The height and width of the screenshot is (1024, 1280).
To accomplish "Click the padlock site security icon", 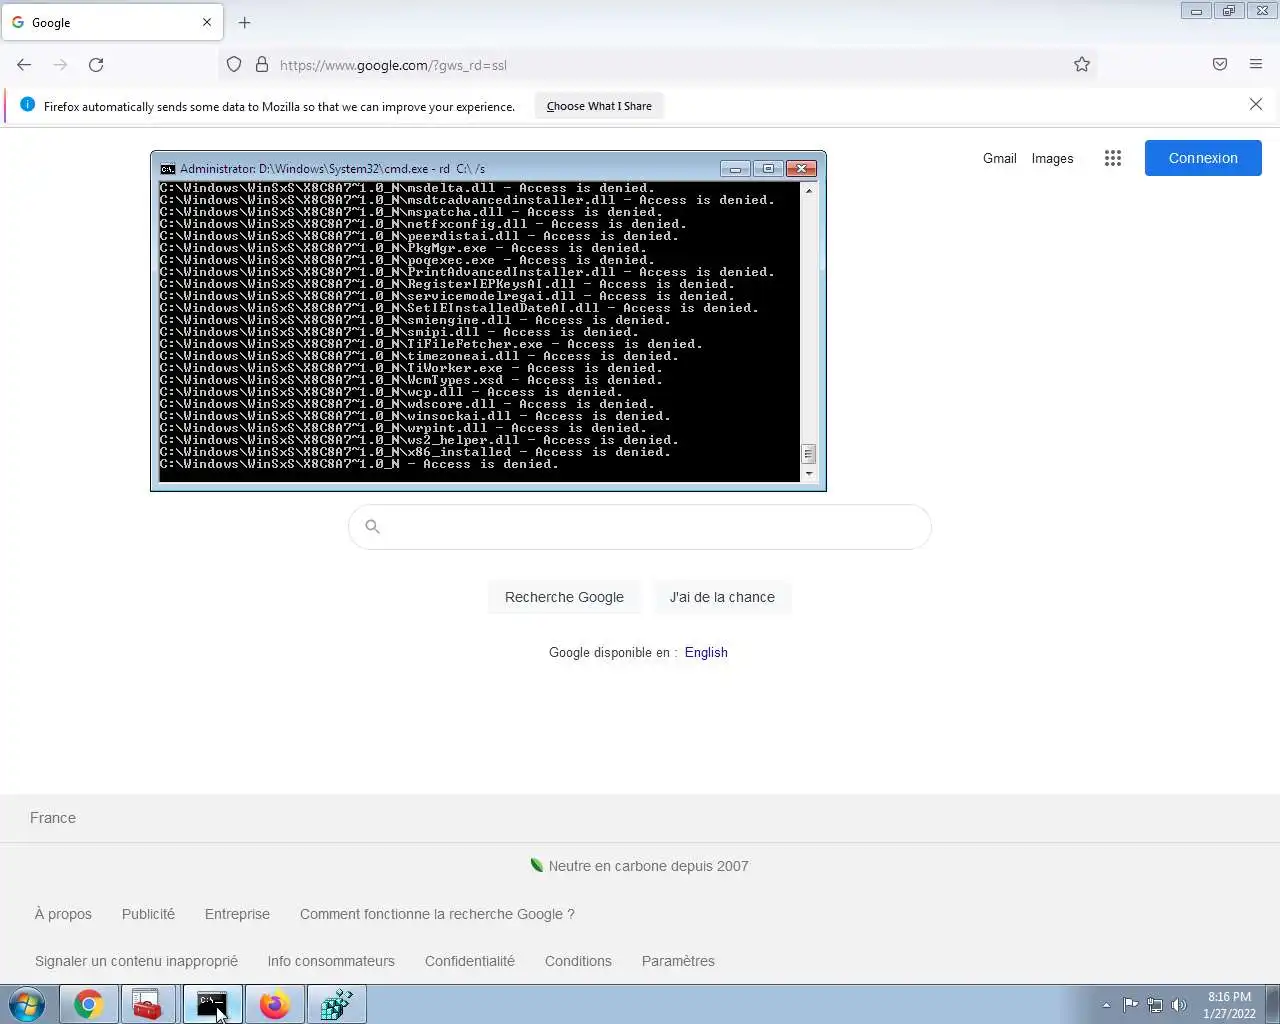I will pos(262,65).
